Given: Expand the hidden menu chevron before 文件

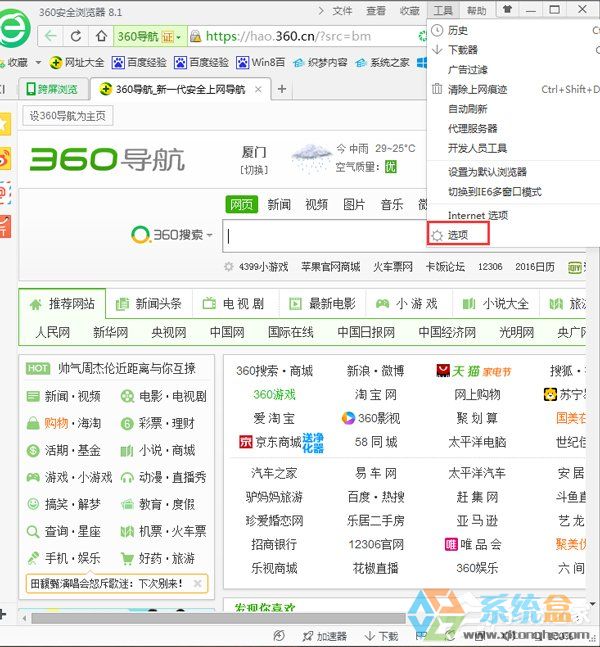Looking at the screenshot, I should pos(321,11).
